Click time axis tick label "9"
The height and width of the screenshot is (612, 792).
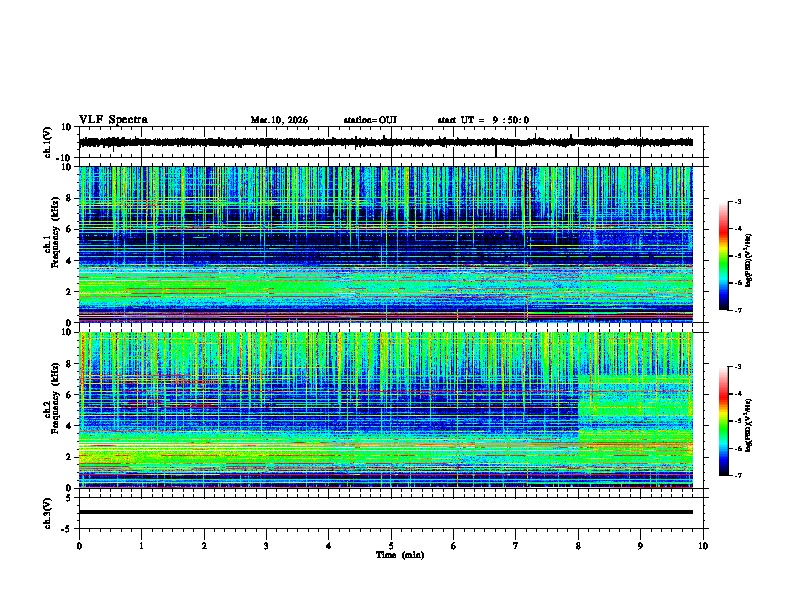(x=640, y=546)
